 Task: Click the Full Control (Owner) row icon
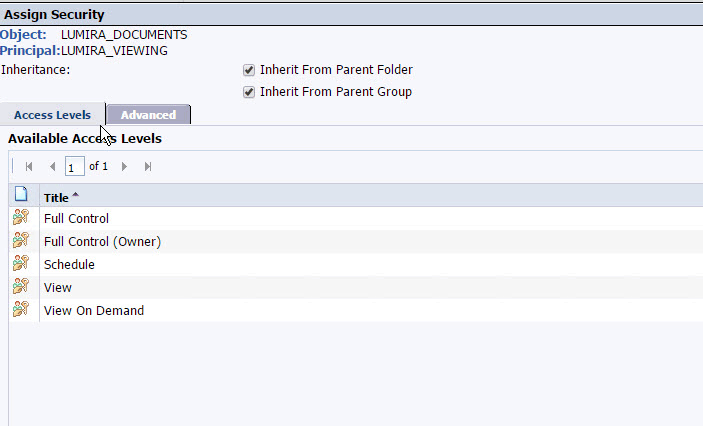click(21, 241)
